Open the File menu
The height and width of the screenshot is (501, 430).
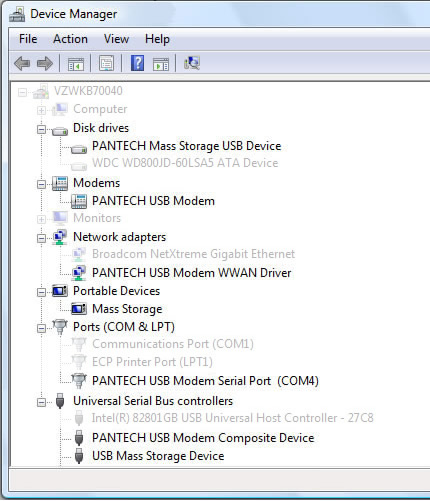click(28, 39)
